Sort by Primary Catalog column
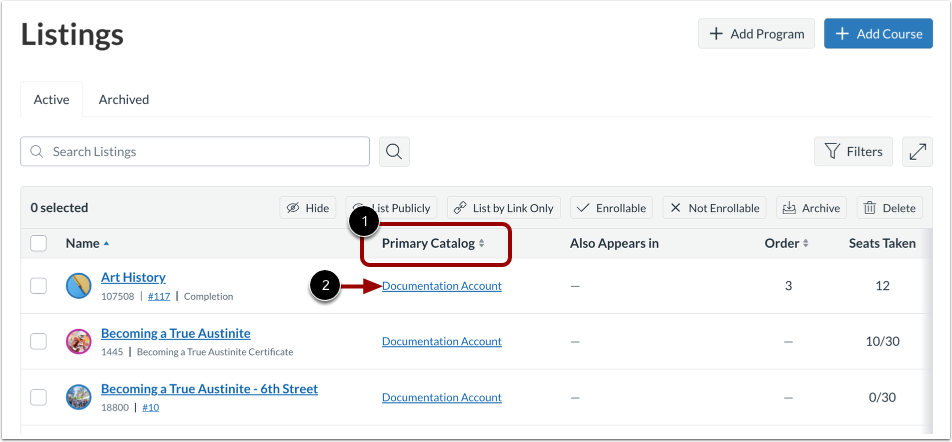952x442 pixels. pos(434,243)
